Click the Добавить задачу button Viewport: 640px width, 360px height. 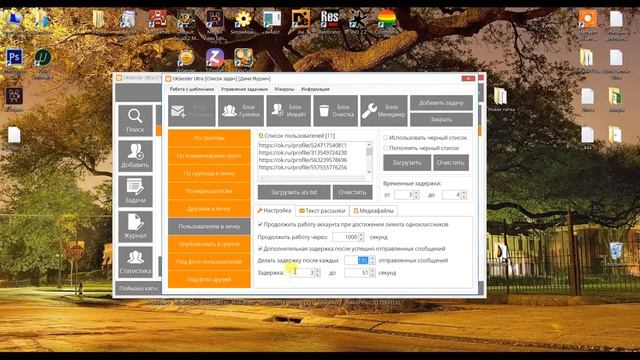point(441,103)
